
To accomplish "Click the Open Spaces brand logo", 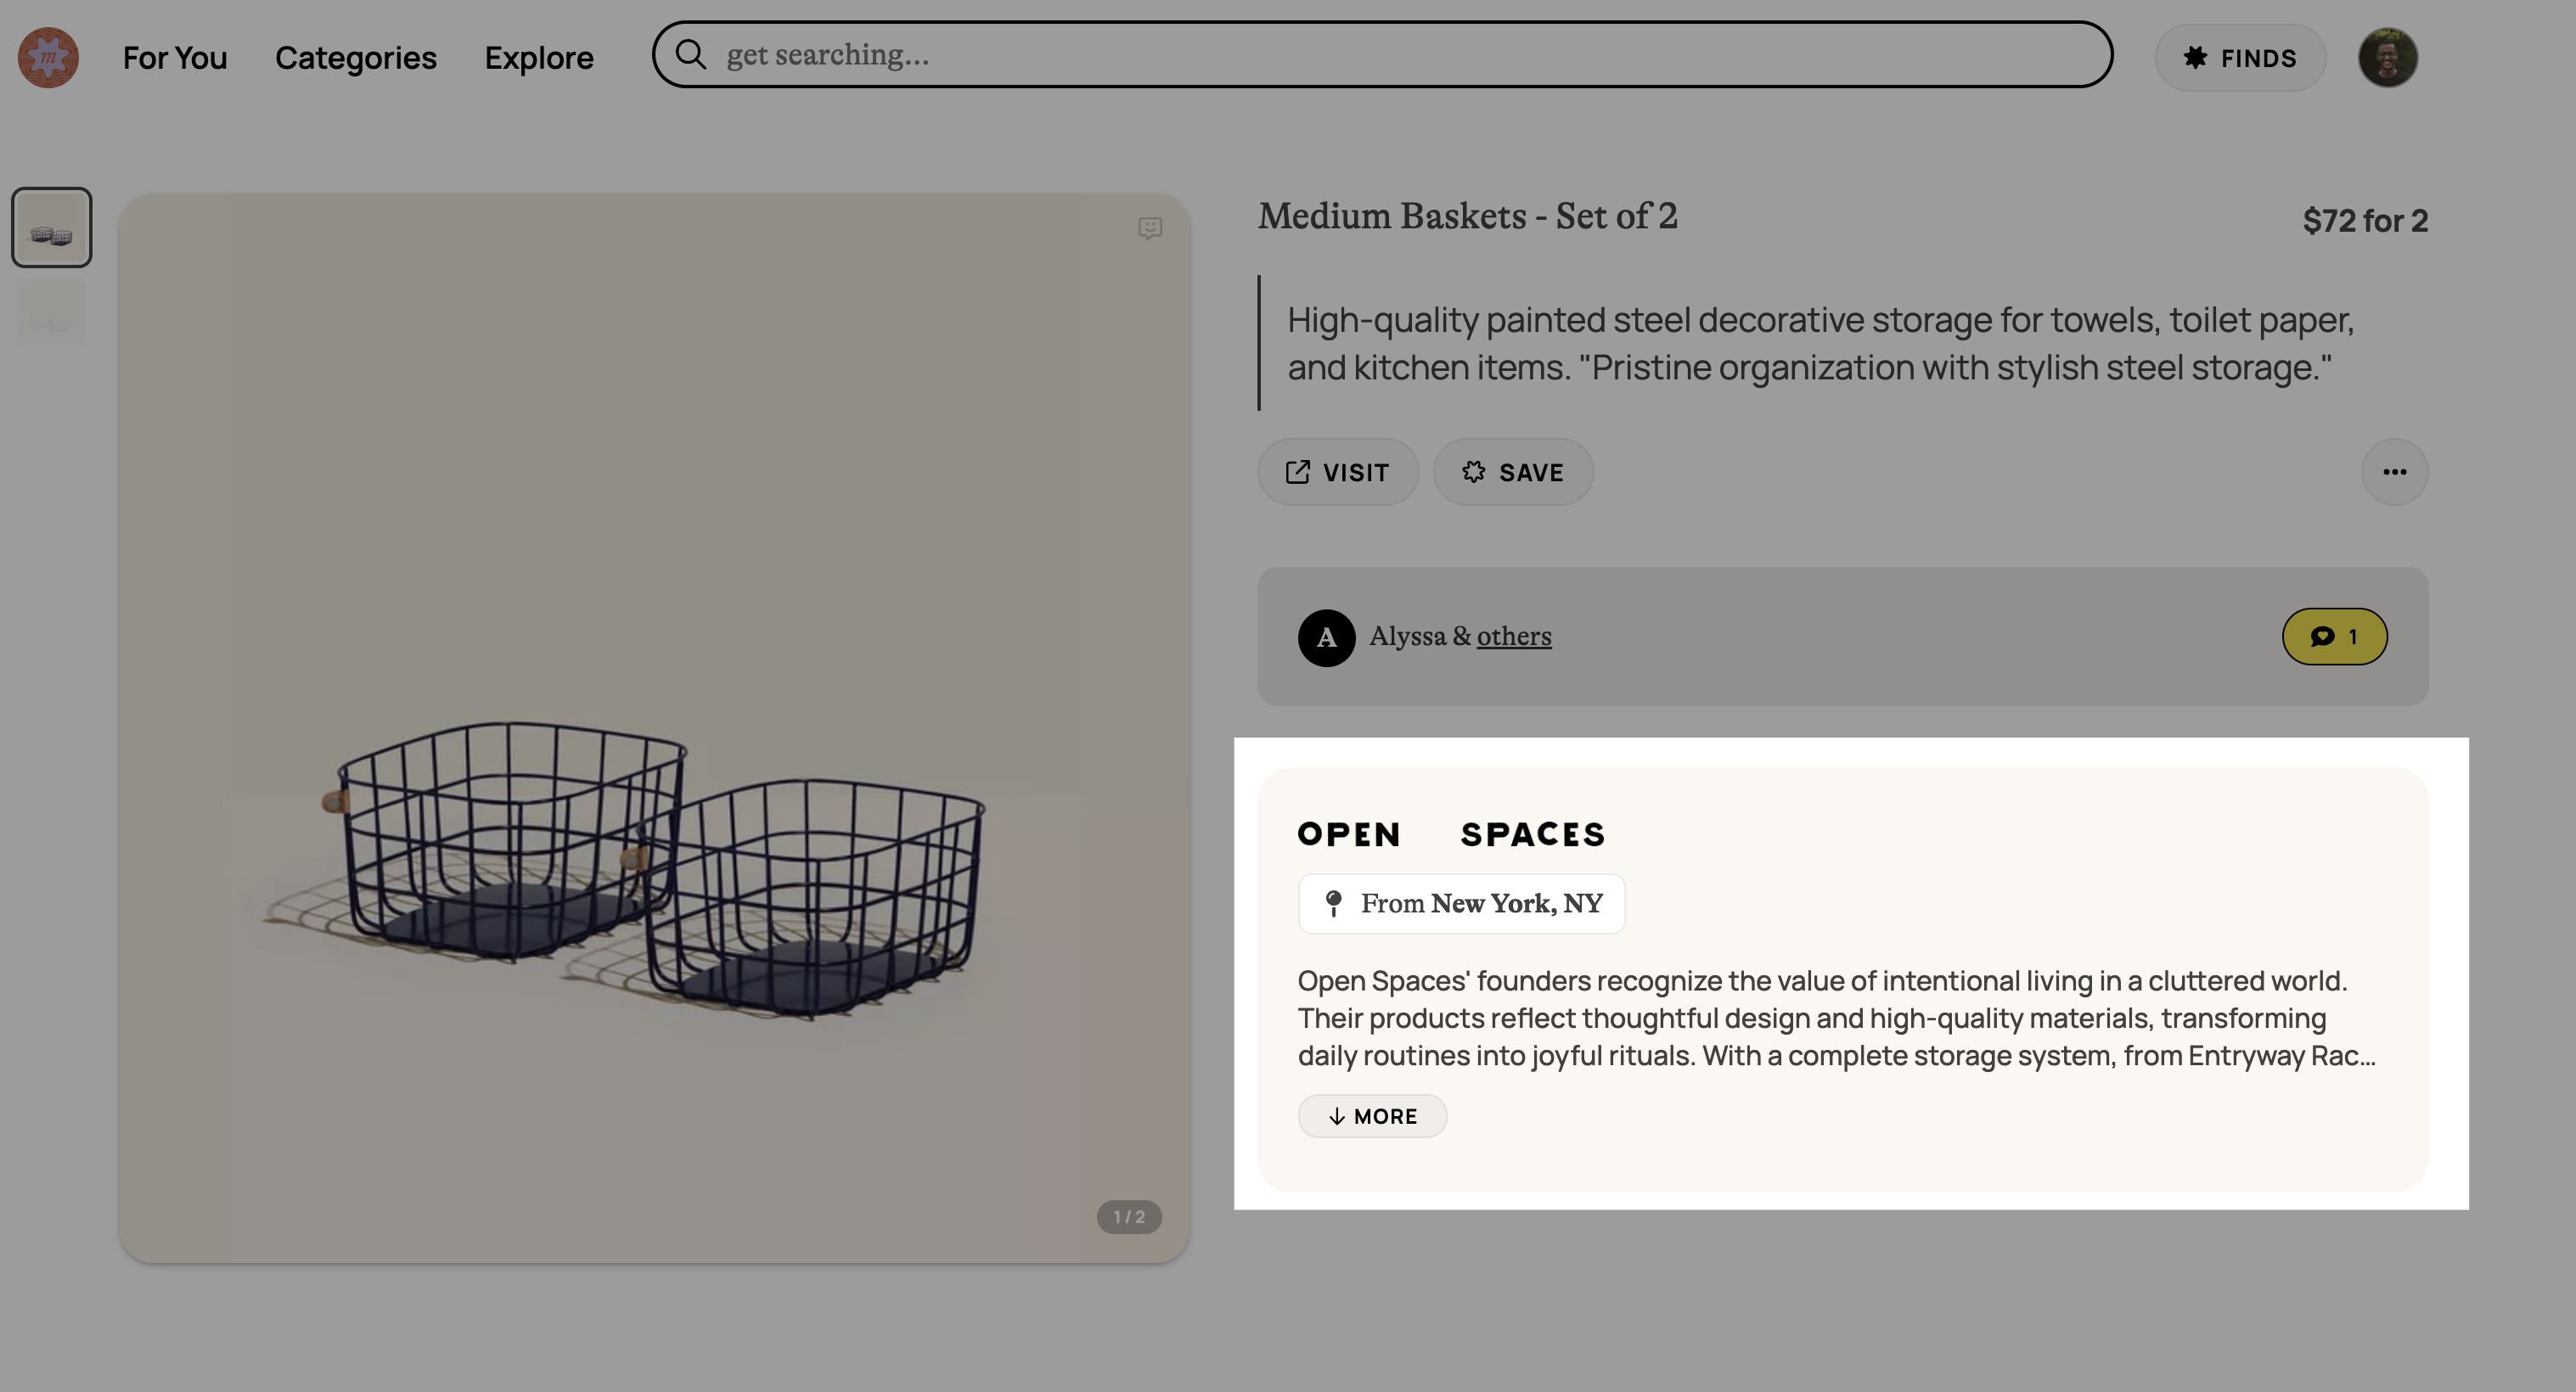I will click(1451, 834).
